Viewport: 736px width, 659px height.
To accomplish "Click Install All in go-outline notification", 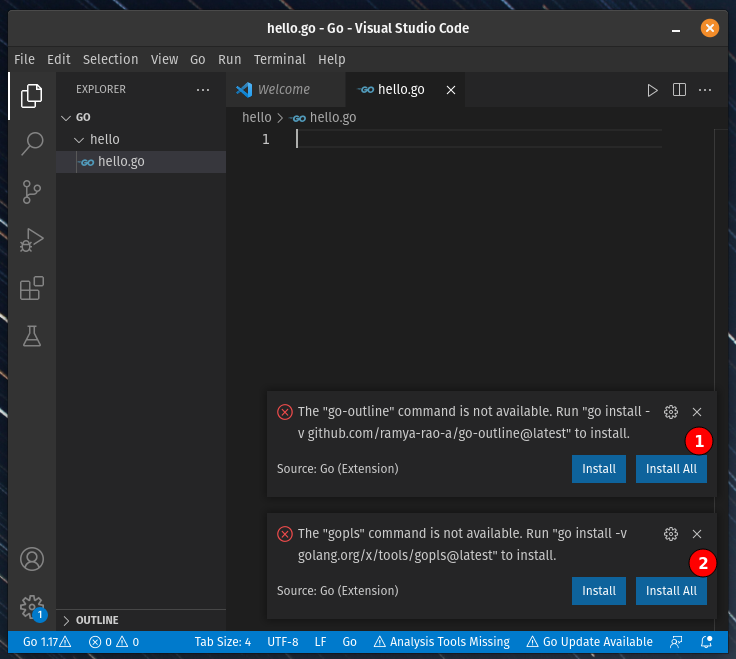I will click(x=671, y=469).
